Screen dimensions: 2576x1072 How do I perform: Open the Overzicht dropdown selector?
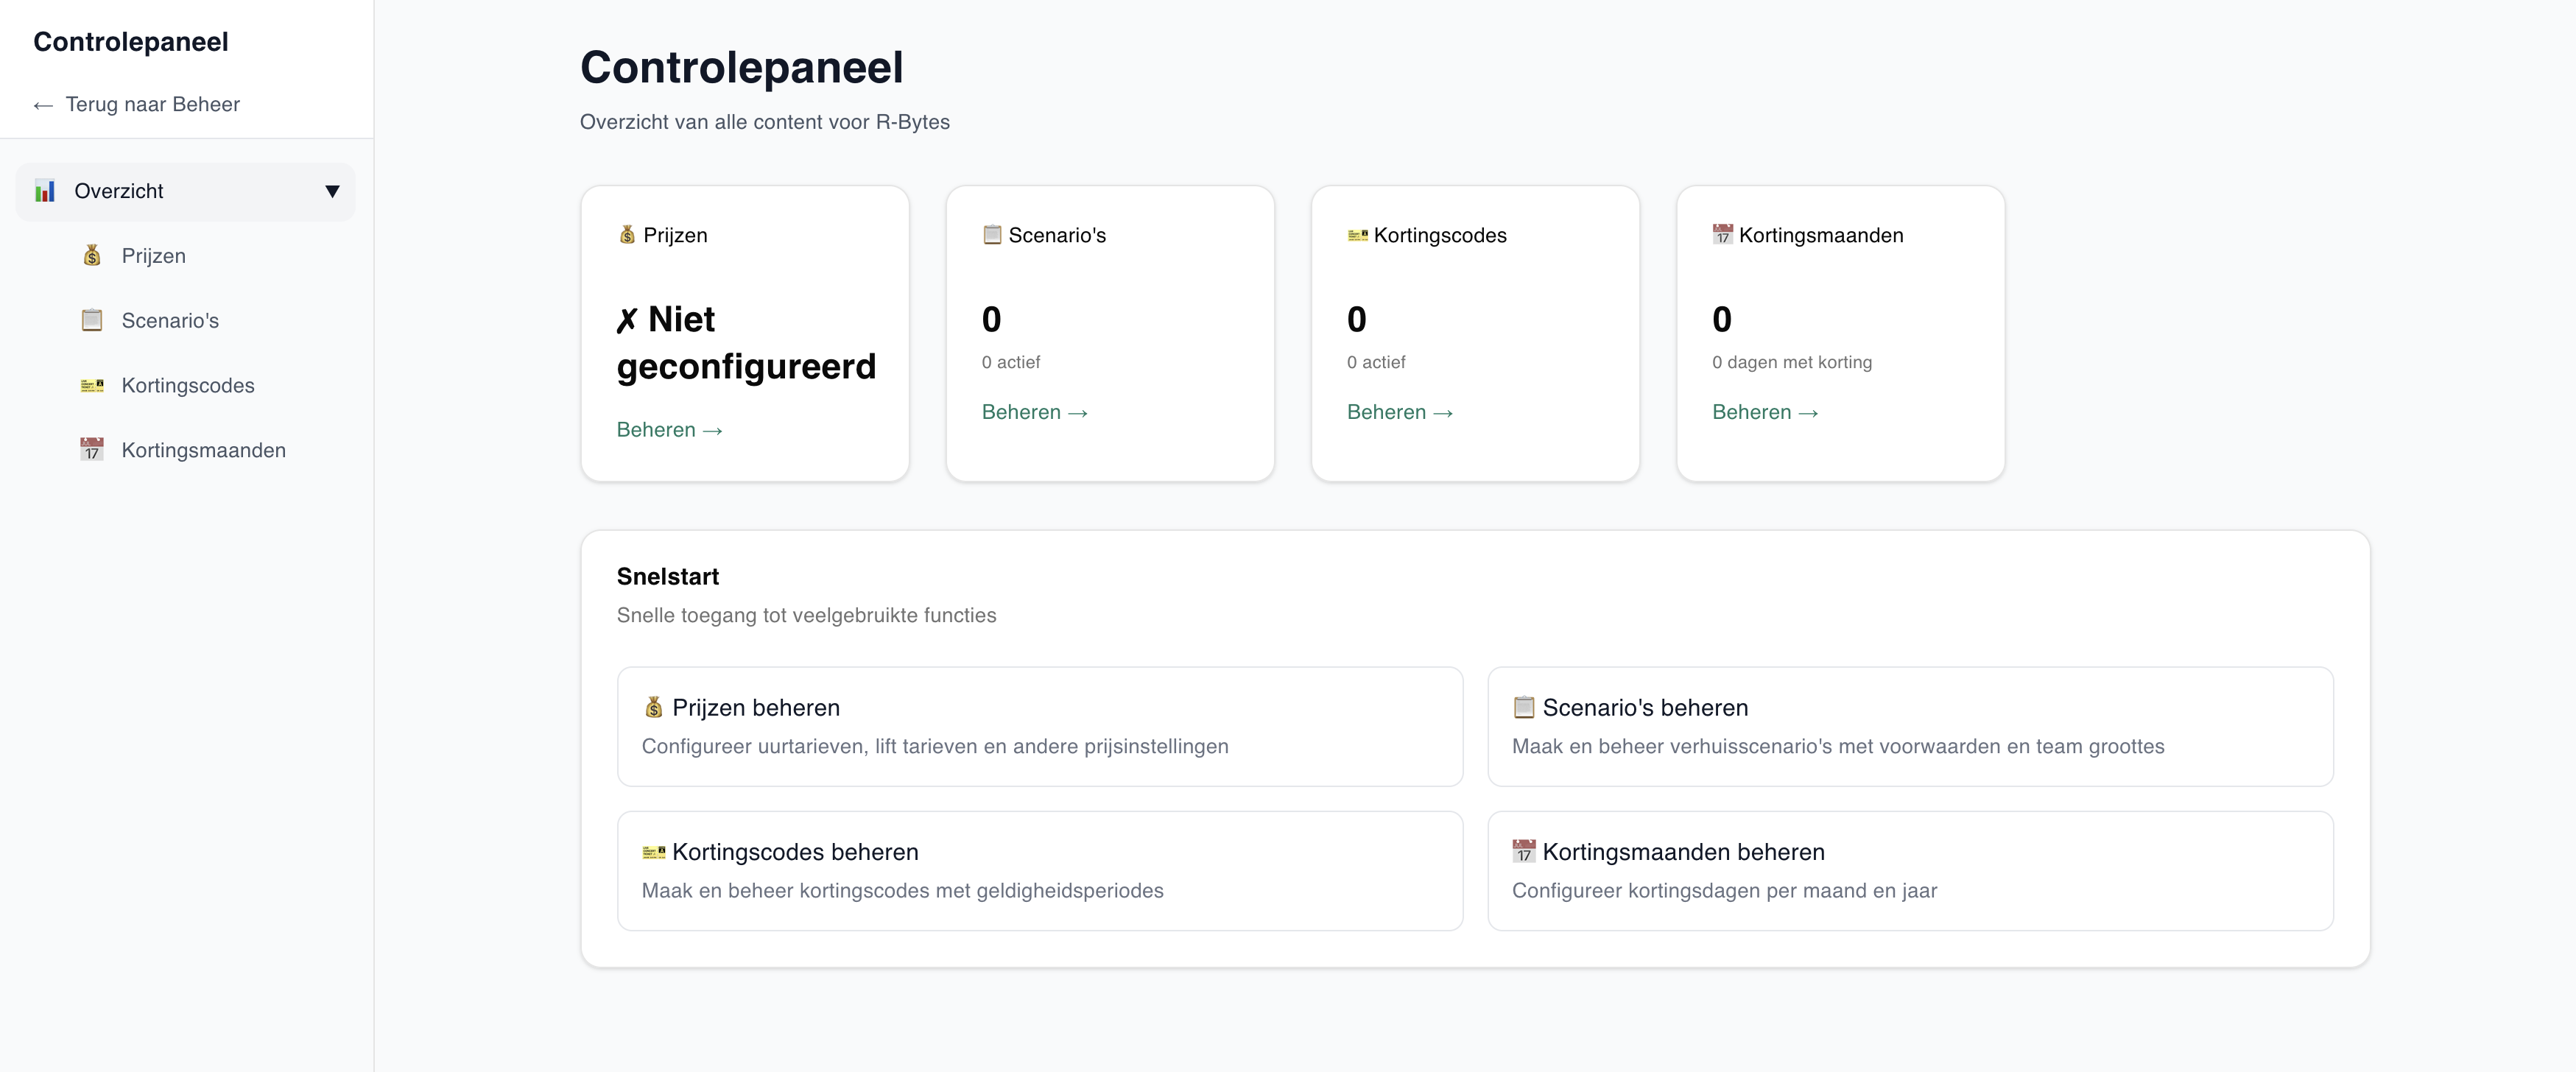pyautogui.click(x=185, y=191)
